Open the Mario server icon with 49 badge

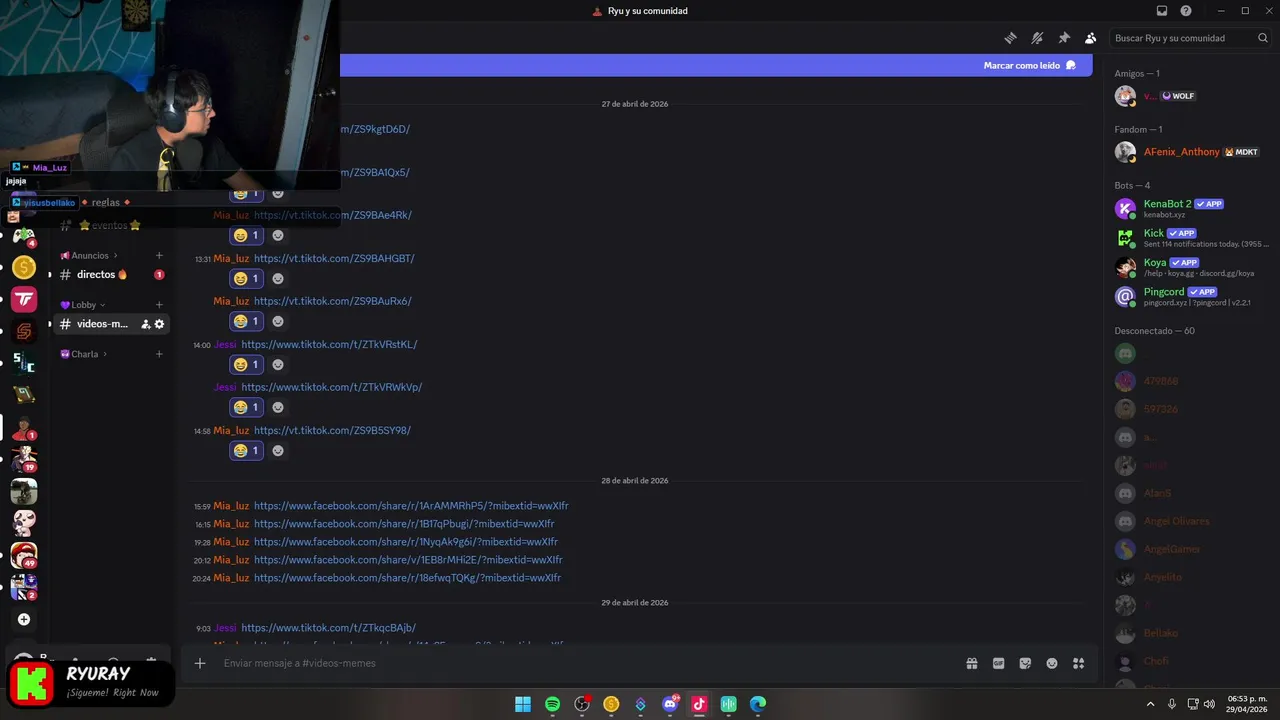tap(24, 555)
